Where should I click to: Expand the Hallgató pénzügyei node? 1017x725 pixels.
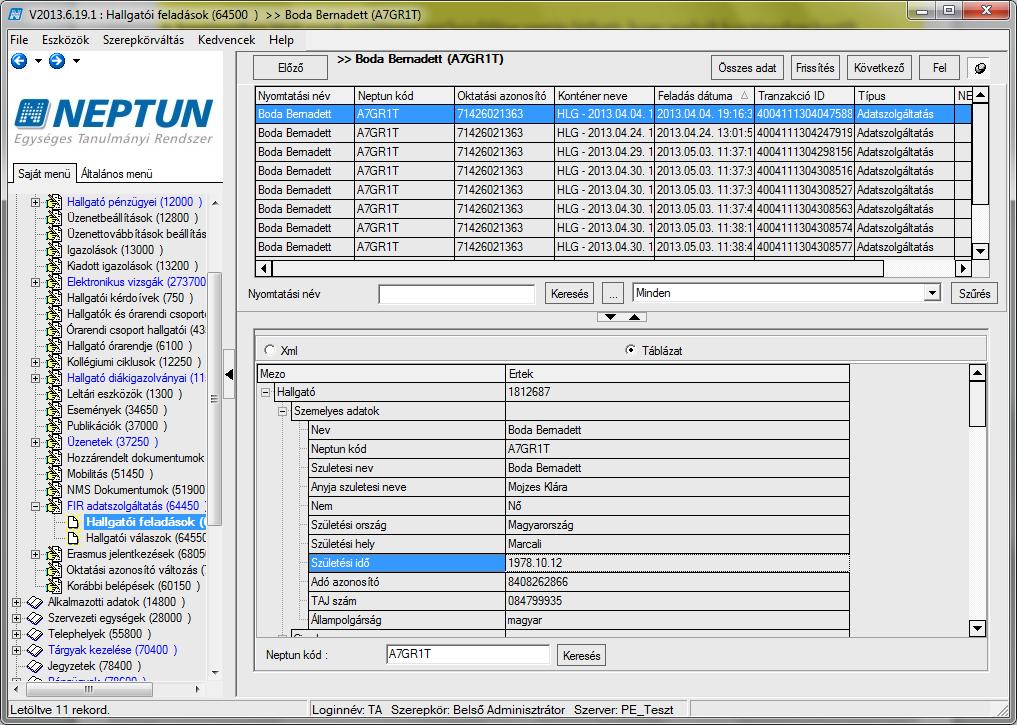(36, 202)
